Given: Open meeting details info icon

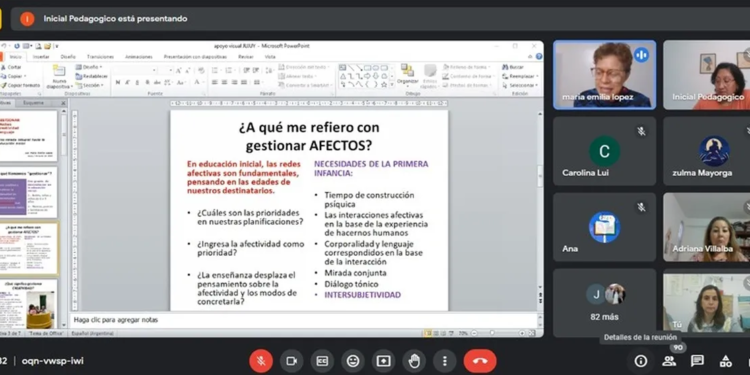Looking at the screenshot, I should point(640,361).
